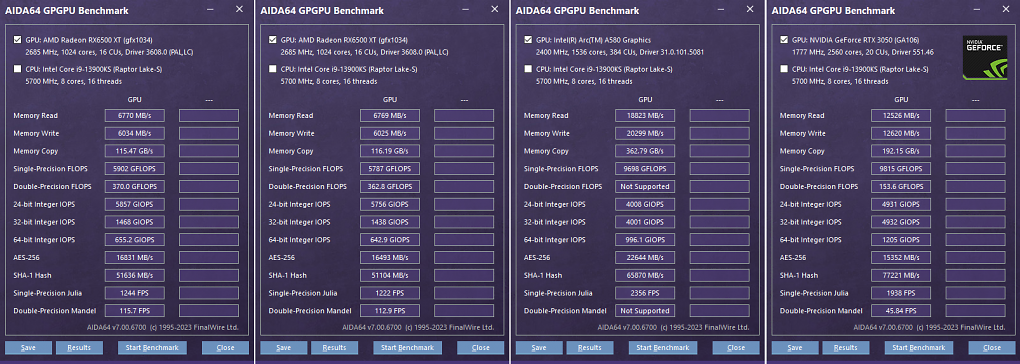The width and height of the screenshot is (1020, 364).
Task: Click Close button in the RTX 3050 window
Action: pos(992,348)
